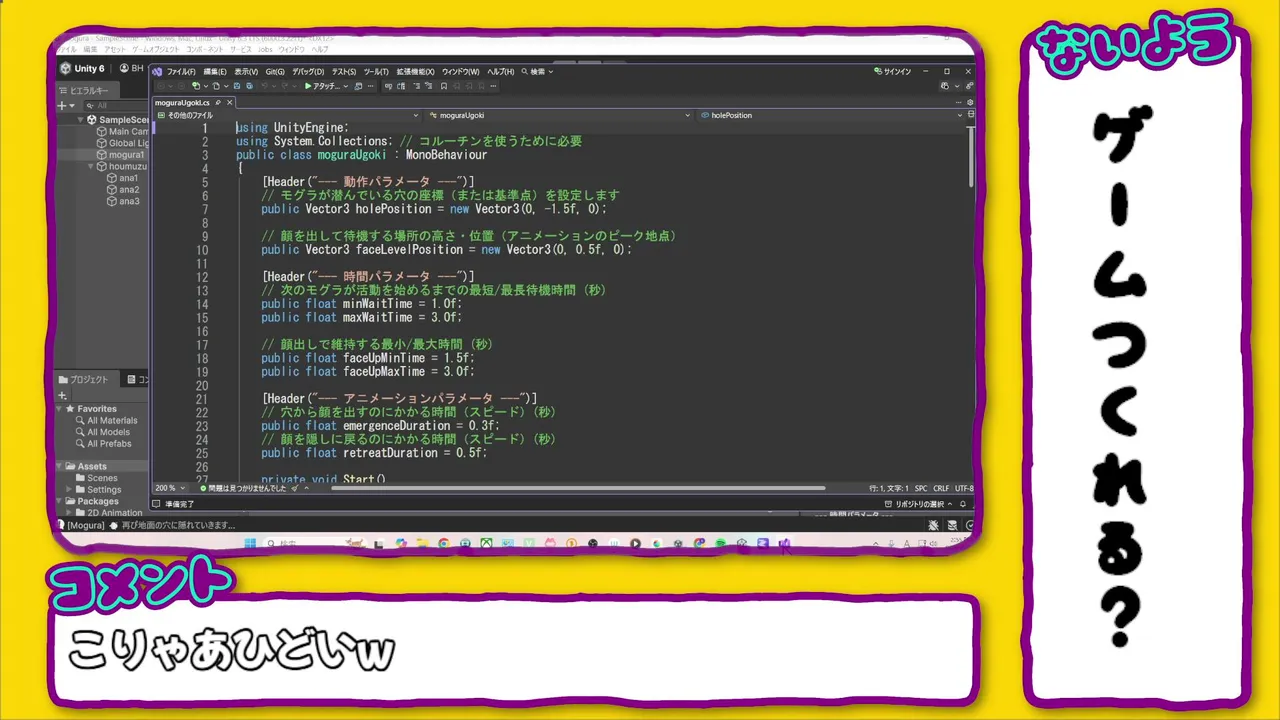The height and width of the screenshot is (720, 1280).
Task: Click the Visual Studio logo icon
Action: (x=157, y=72)
